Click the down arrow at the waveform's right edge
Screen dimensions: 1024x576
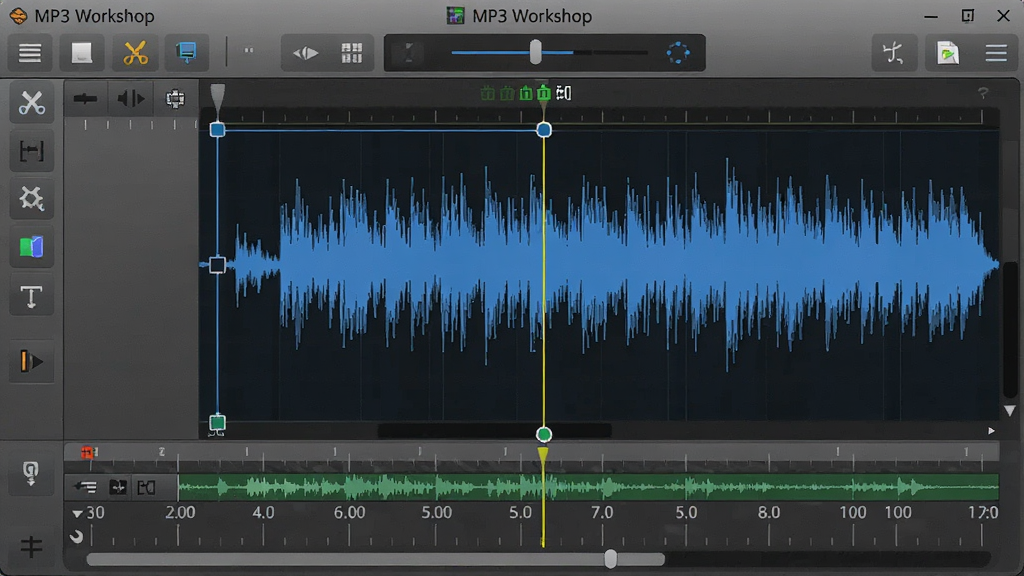point(1010,411)
